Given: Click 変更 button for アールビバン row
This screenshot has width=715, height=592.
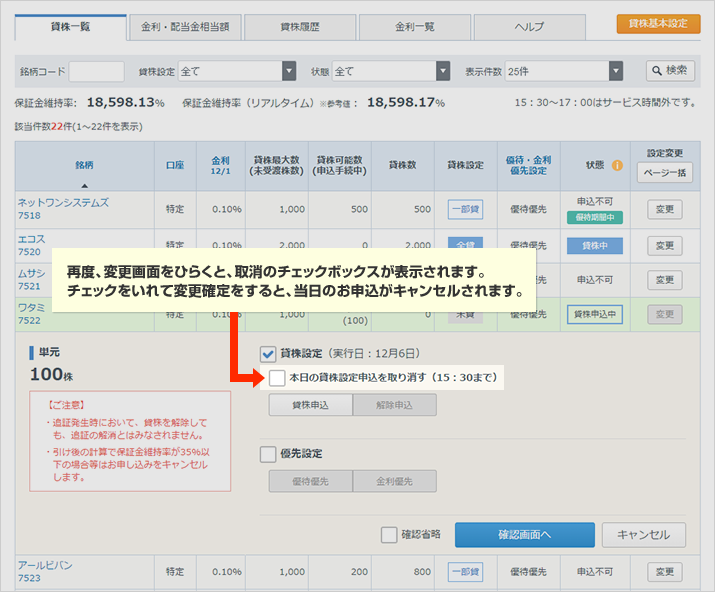Looking at the screenshot, I should (x=664, y=572).
